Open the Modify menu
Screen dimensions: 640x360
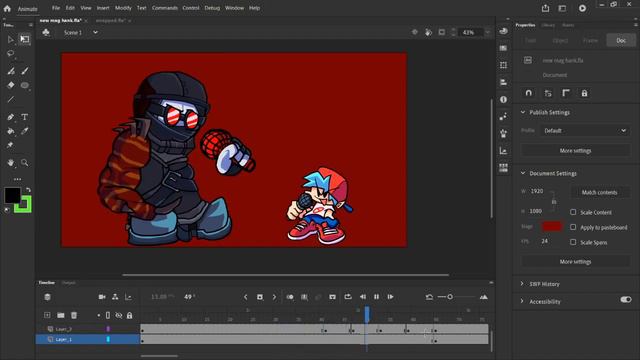click(x=123, y=8)
